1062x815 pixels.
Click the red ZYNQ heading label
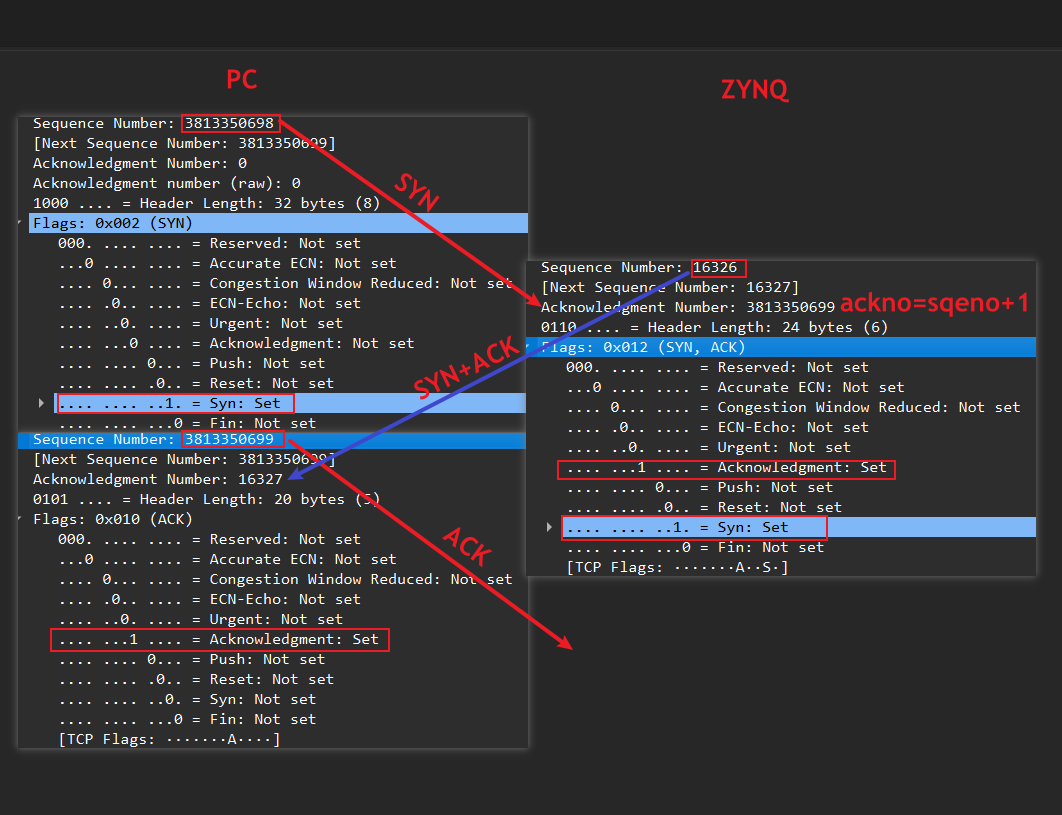[754, 90]
